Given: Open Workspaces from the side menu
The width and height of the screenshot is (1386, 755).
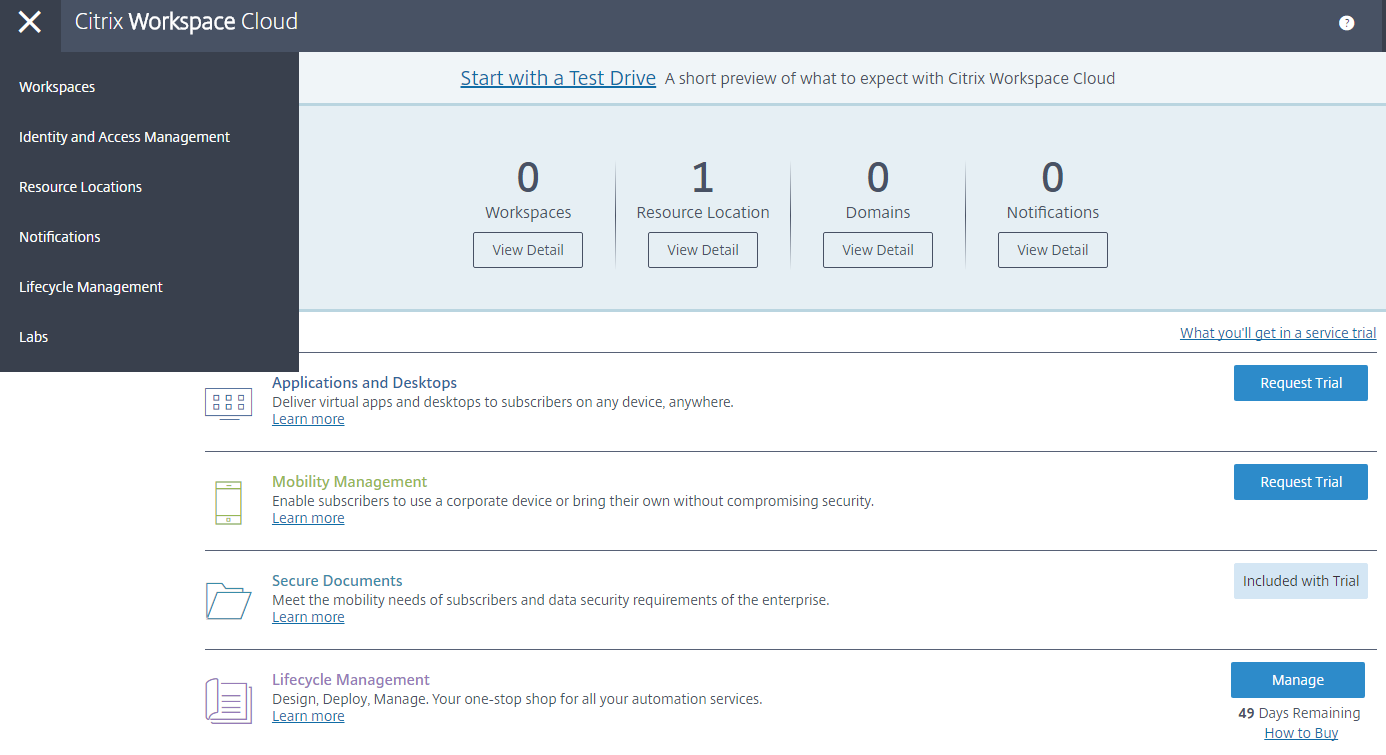Looking at the screenshot, I should [x=57, y=87].
